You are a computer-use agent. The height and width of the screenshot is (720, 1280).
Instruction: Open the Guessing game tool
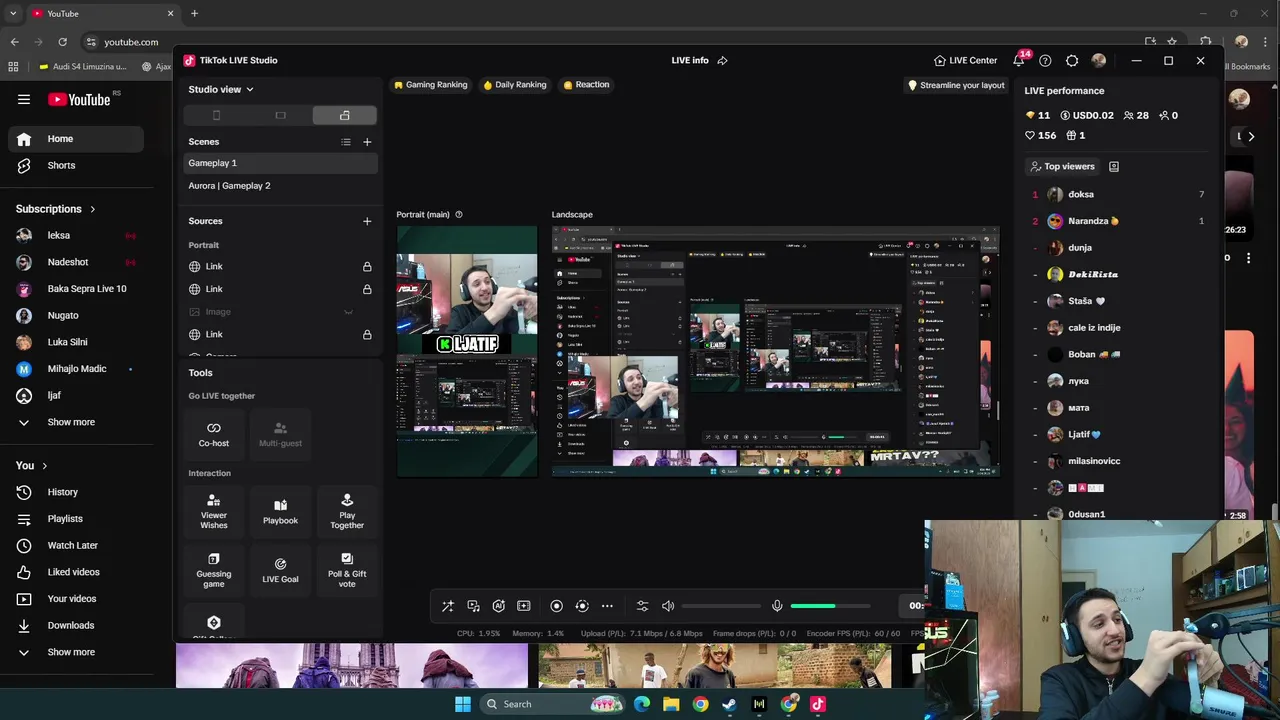pyautogui.click(x=213, y=569)
